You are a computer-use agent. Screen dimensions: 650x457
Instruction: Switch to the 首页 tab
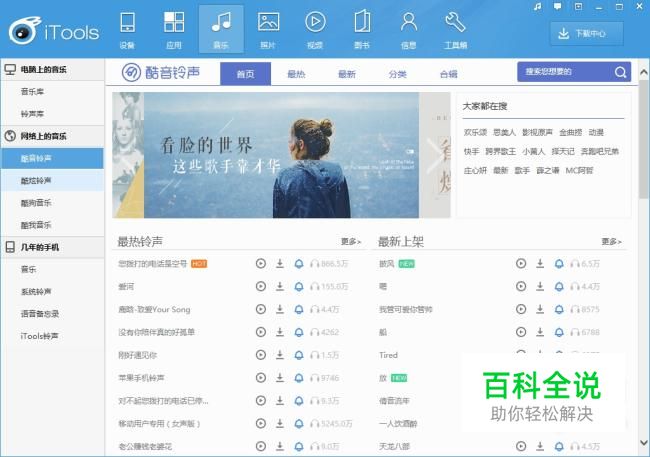[x=245, y=74]
